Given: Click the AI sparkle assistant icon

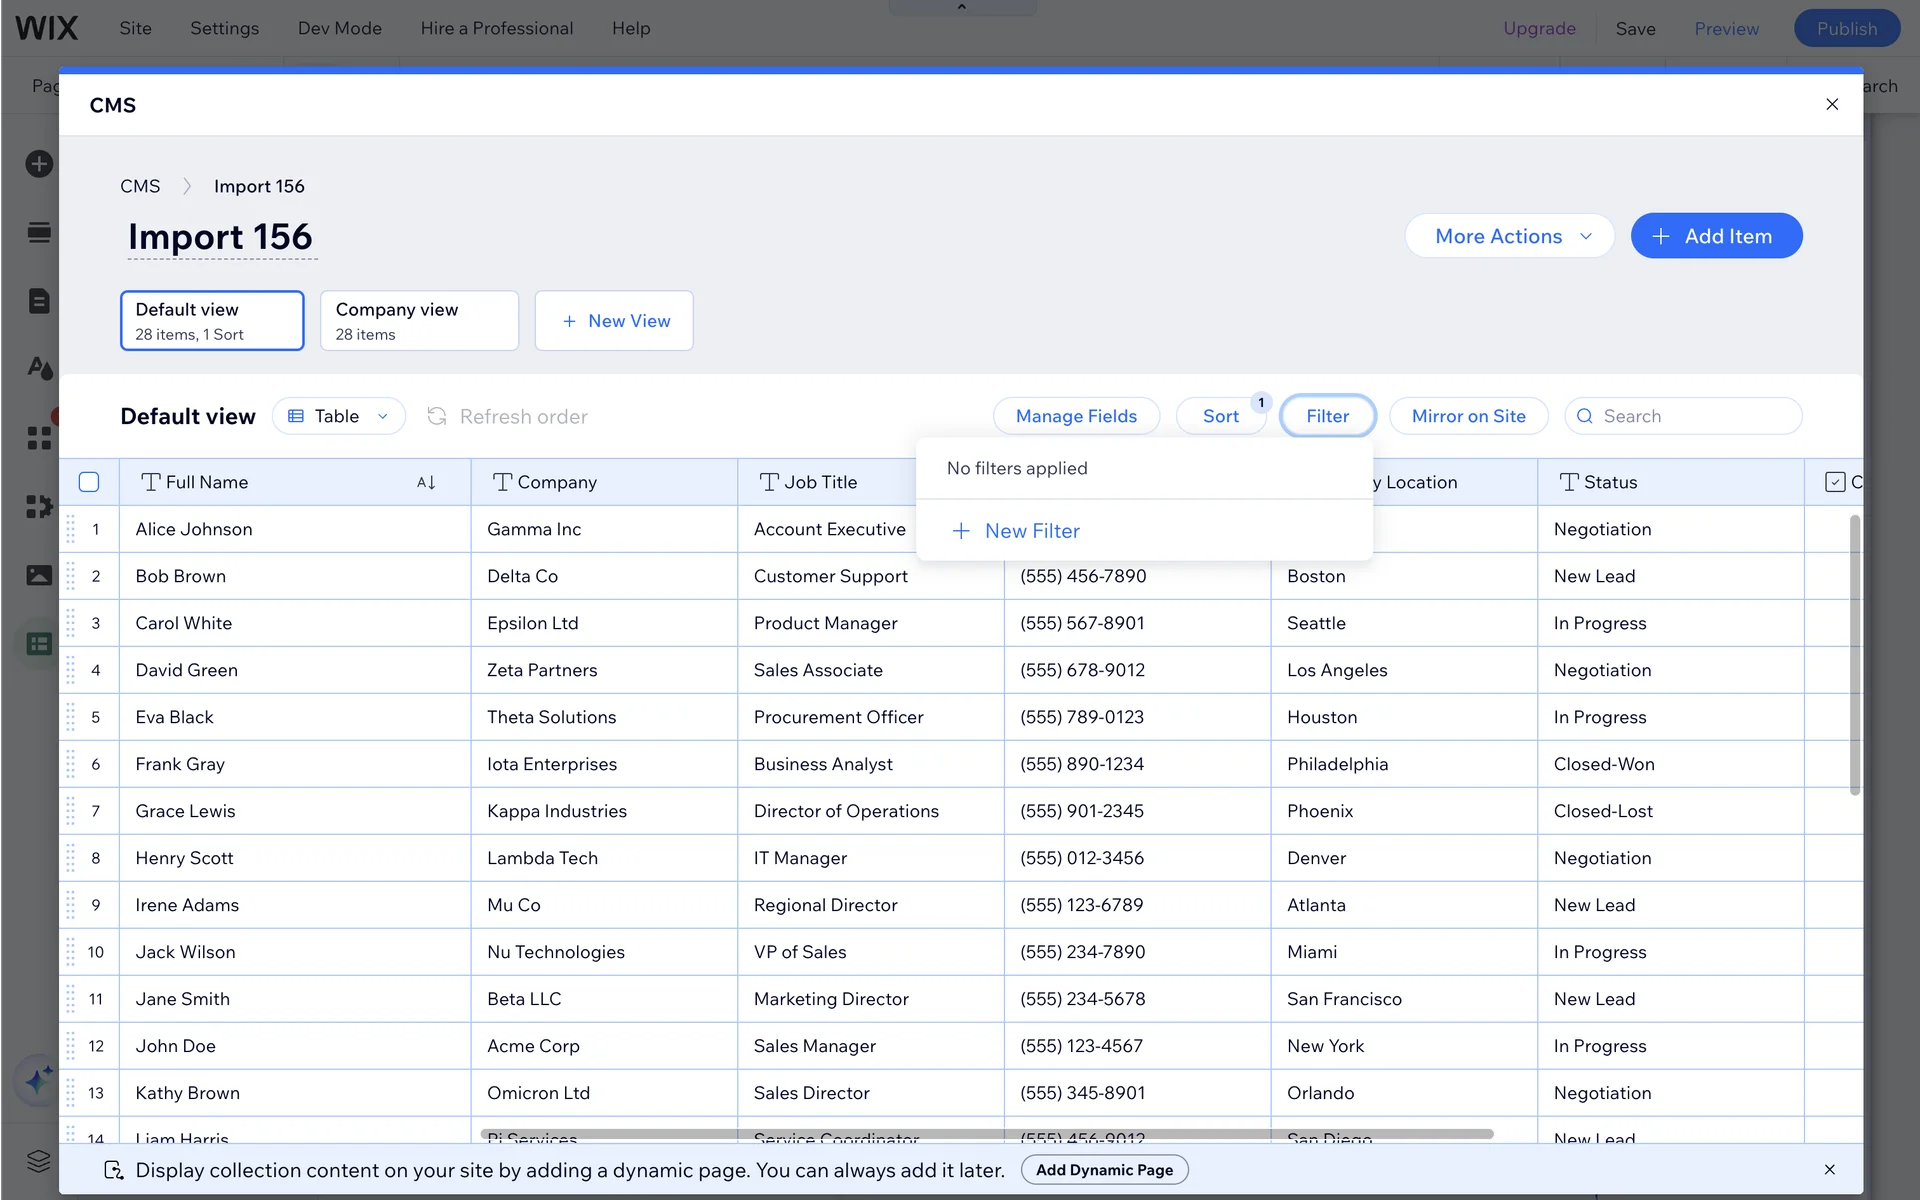Looking at the screenshot, I should click(38, 1080).
